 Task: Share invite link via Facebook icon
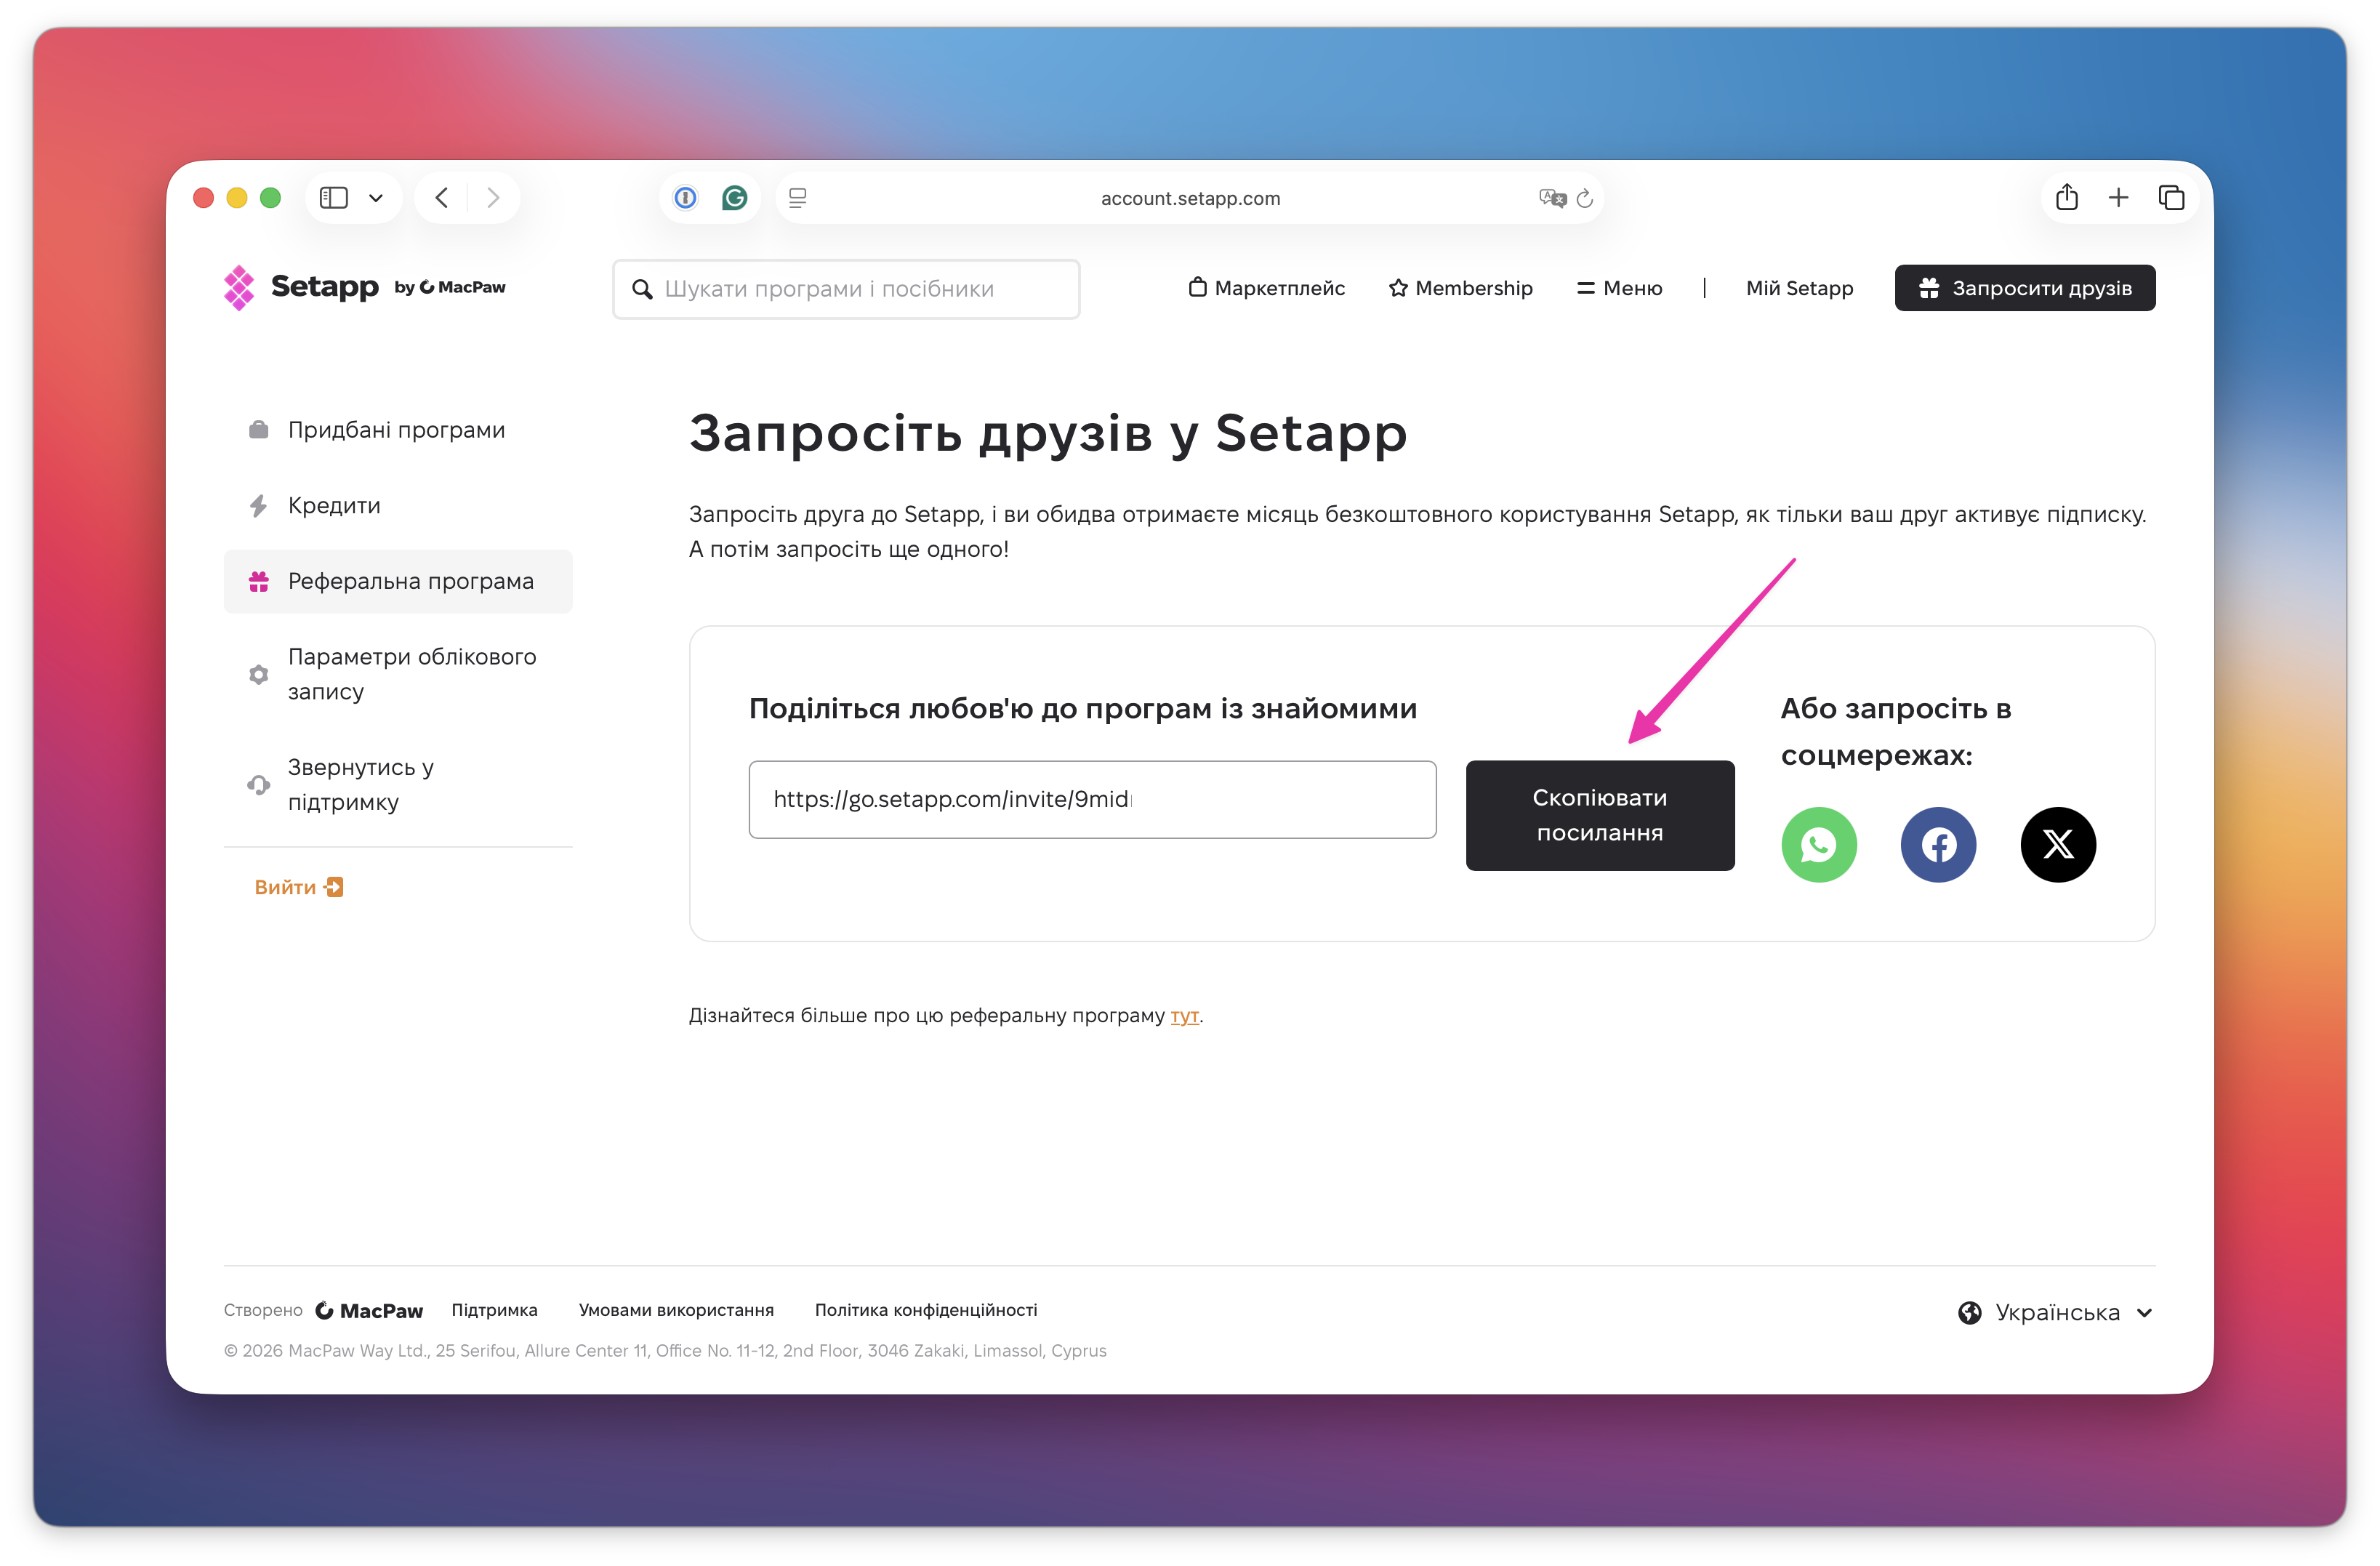coord(1938,845)
